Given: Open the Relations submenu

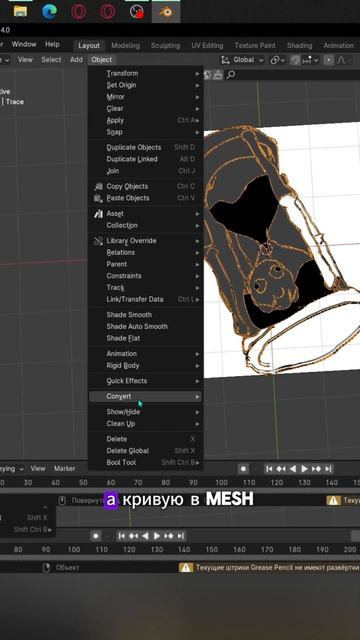Looking at the screenshot, I should (145, 252).
